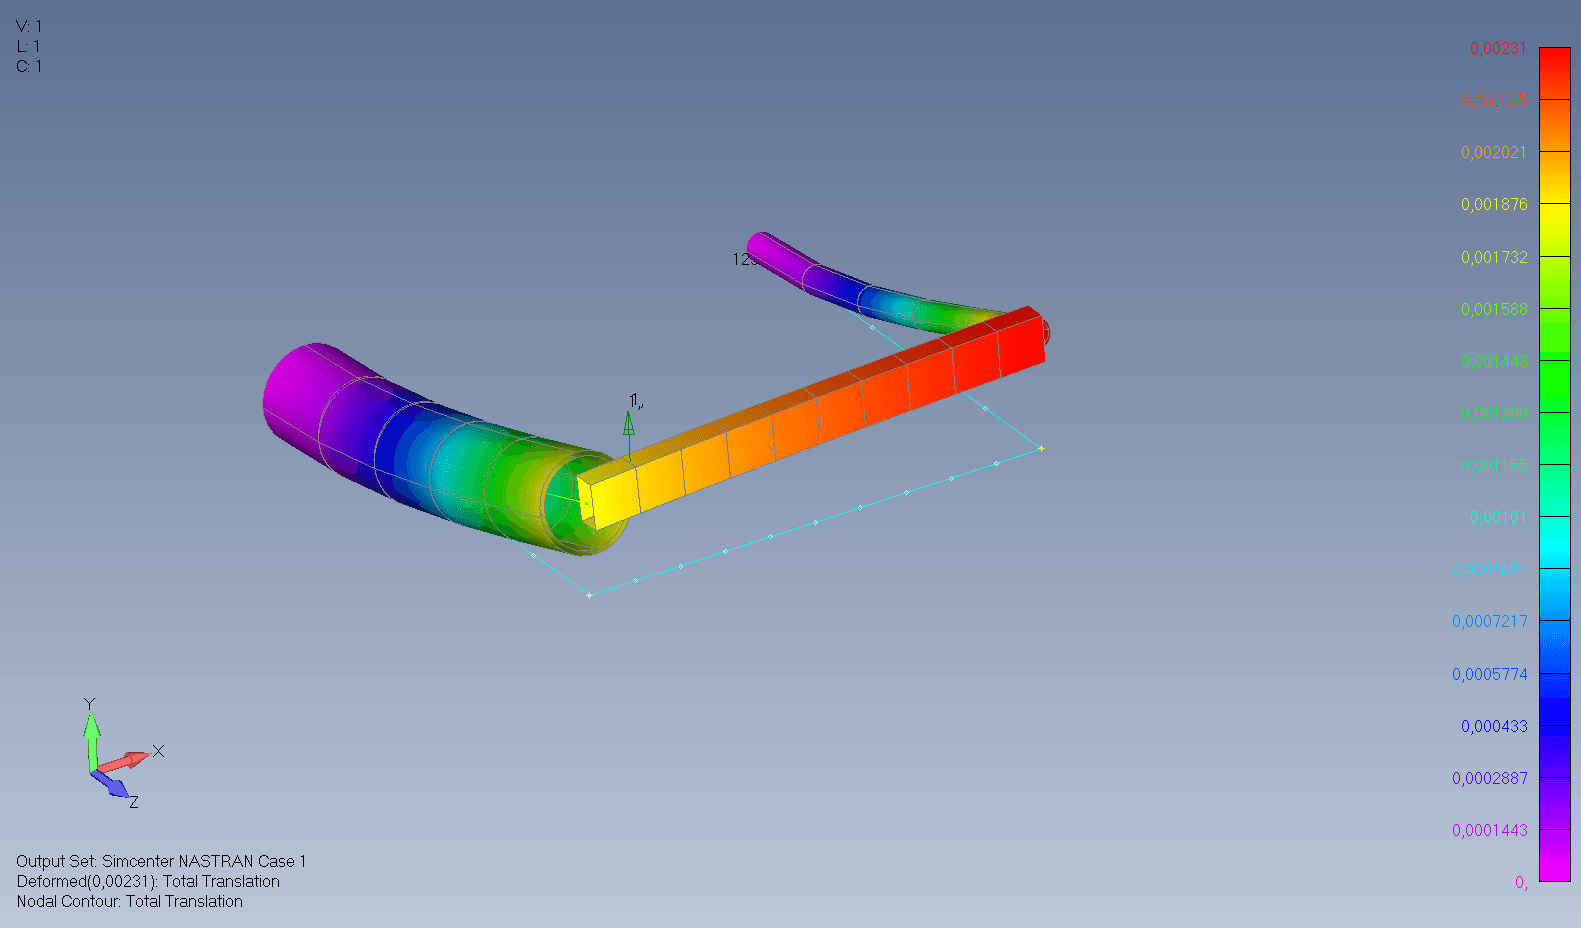
Task: Click the legend value 0,00101
Action: (1498, 517)
